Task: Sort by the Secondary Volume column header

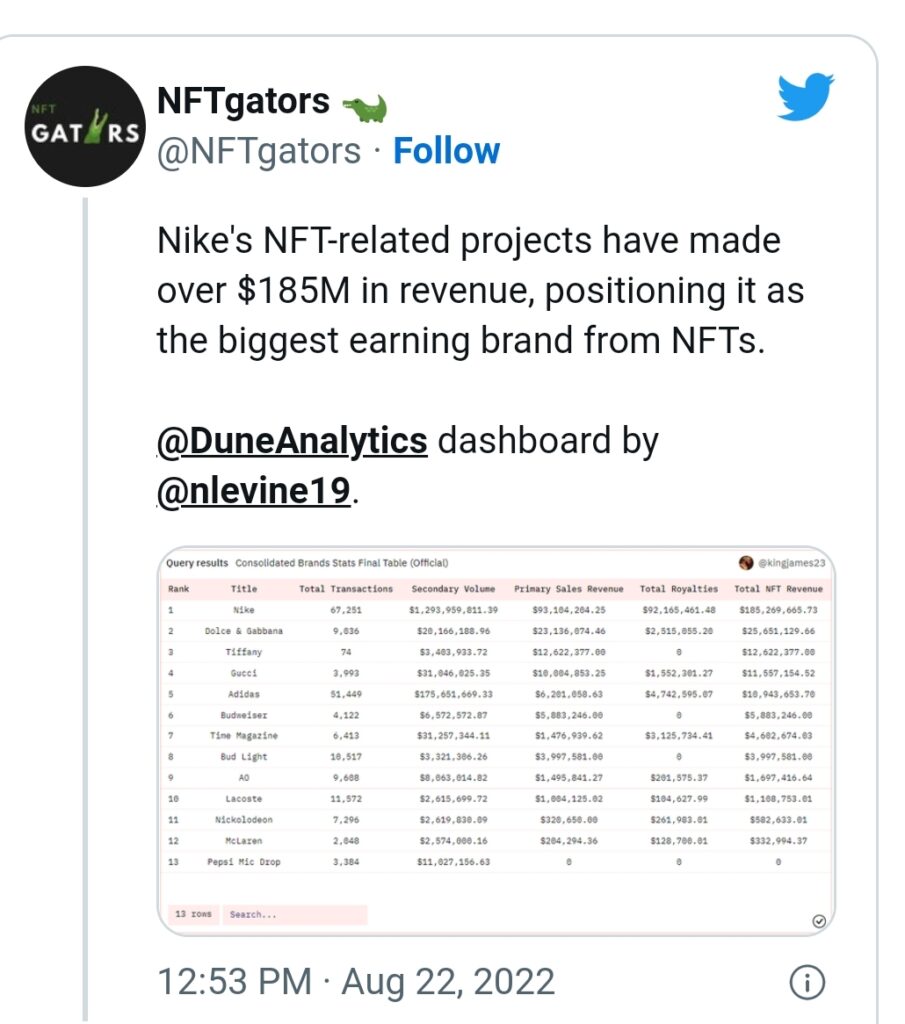Action: click(x=453, y=588)
